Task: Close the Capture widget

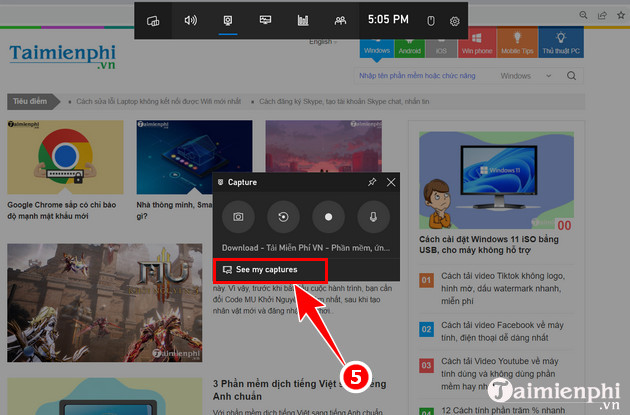Action: (x=391, y=182)
